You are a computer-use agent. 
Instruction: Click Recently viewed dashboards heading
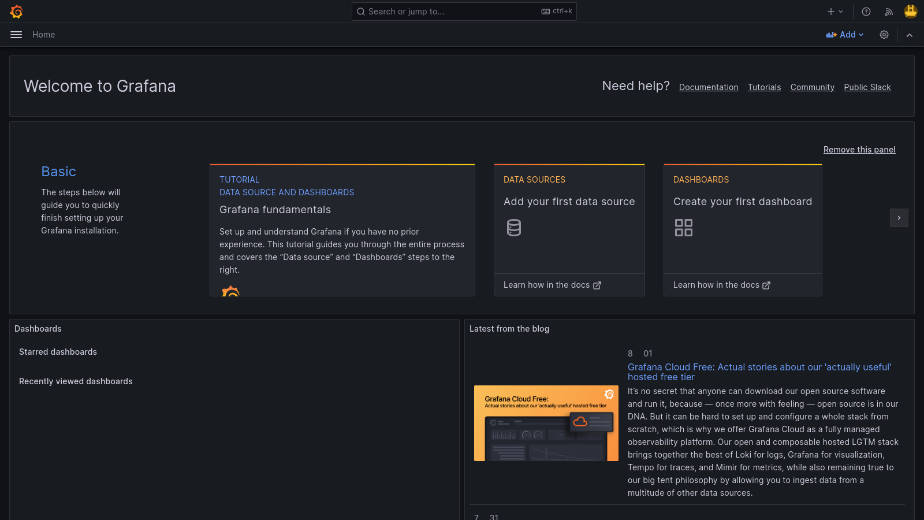click(x=75, y=381)
